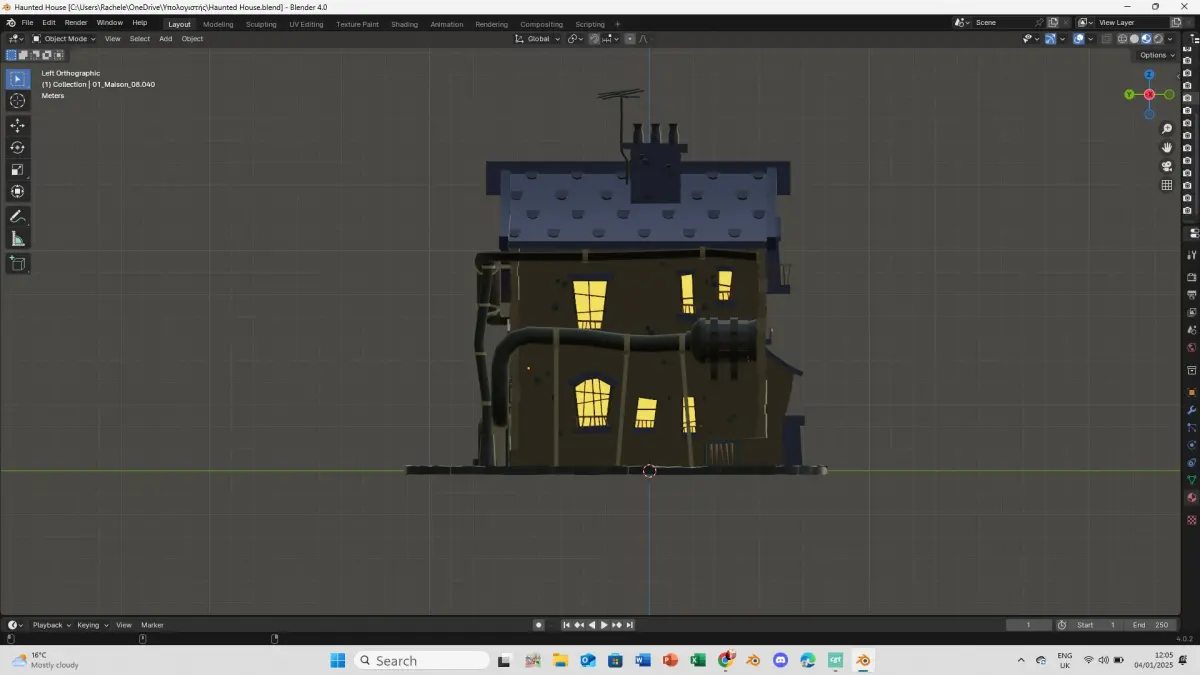Expand the viewport shading options arrow
The image size is (1200, 675).
click(1170, 39)
